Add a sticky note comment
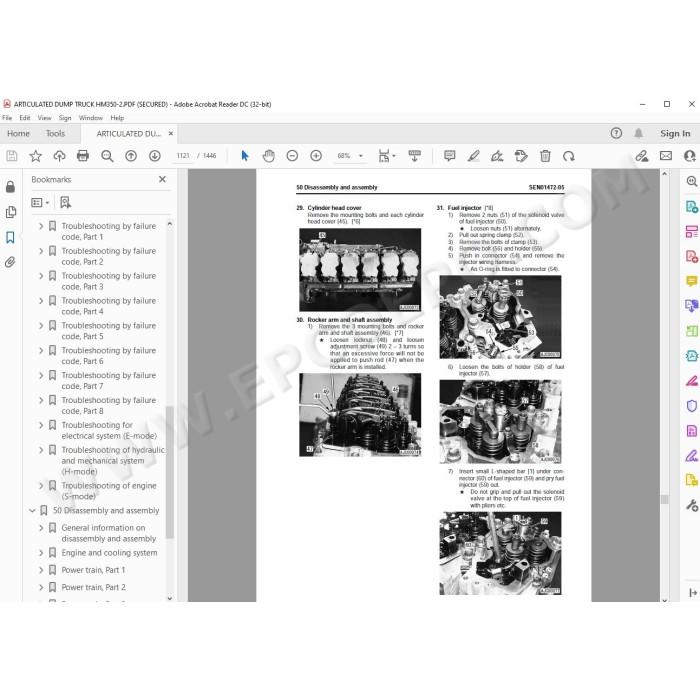The height and width of the screenshot is (700, 700). pyautogui.click(x=450, y=156)
